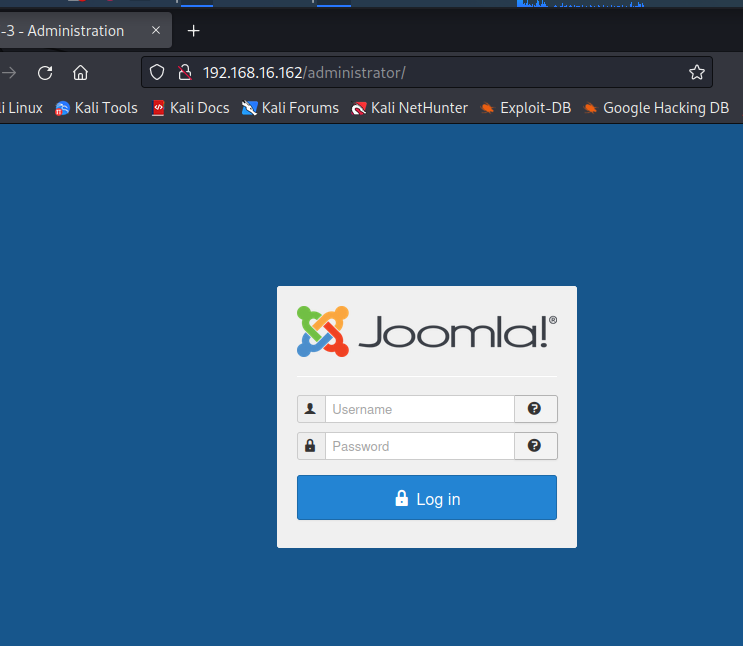The image size is (743, 646).
Task: Open the Kali Docs bookmark
Action: (190, 108)
